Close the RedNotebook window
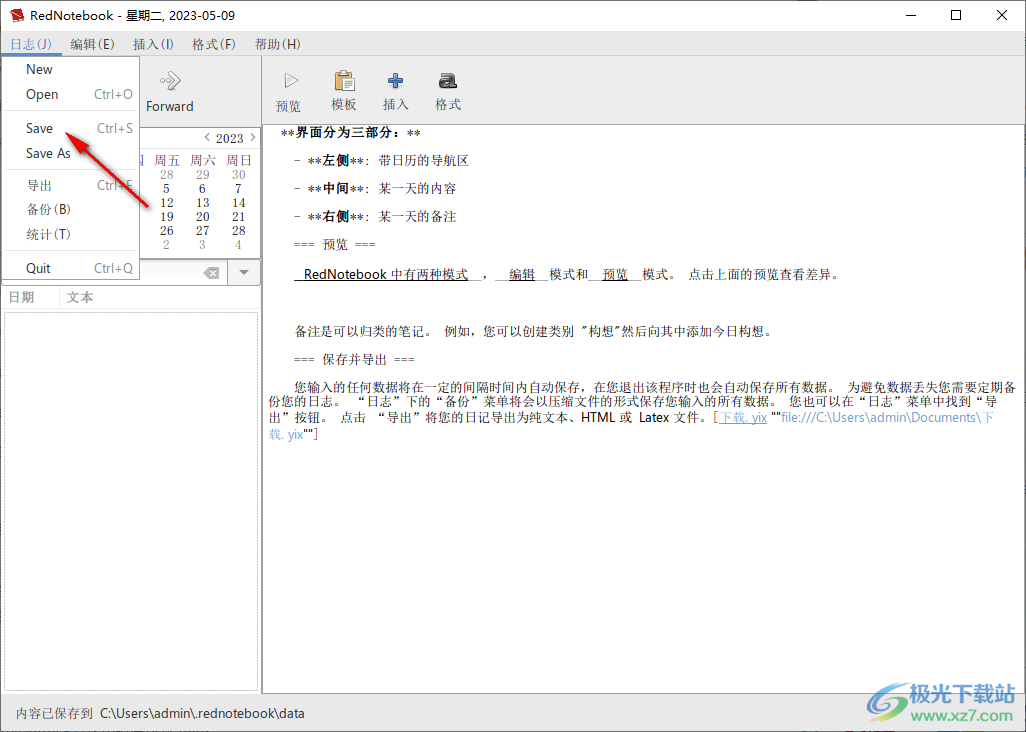This screenshot has width=1026, height=732. pyautogui.click(x=1002, y=15)
